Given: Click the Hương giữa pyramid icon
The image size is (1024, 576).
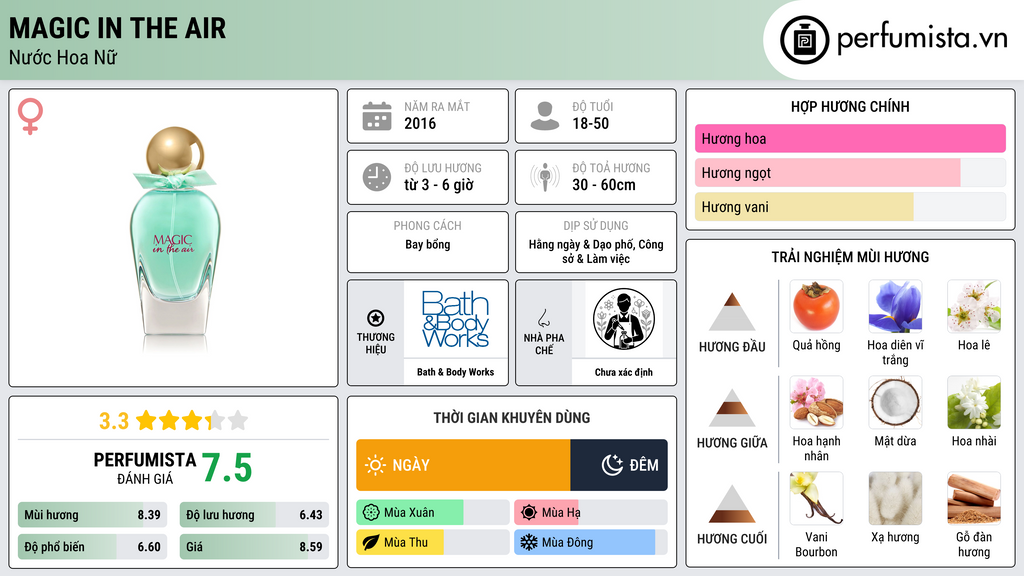Looking at the screenshot, I should click(732, 408).
